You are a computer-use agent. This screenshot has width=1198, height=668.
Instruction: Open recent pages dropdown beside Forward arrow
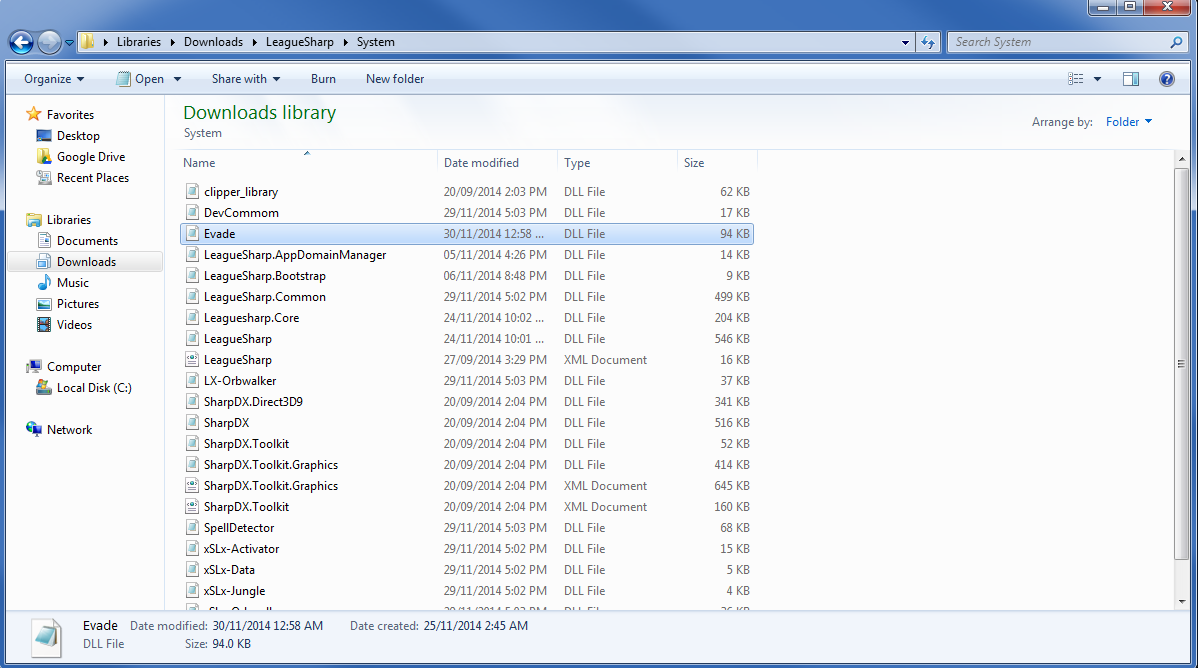69,43
